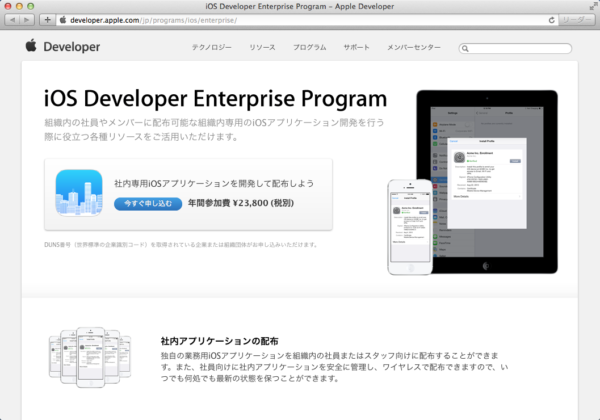Minimize the Safari window with the yellow button
Viewport: 600px width, 420px height.
click(x=19, y=6)
